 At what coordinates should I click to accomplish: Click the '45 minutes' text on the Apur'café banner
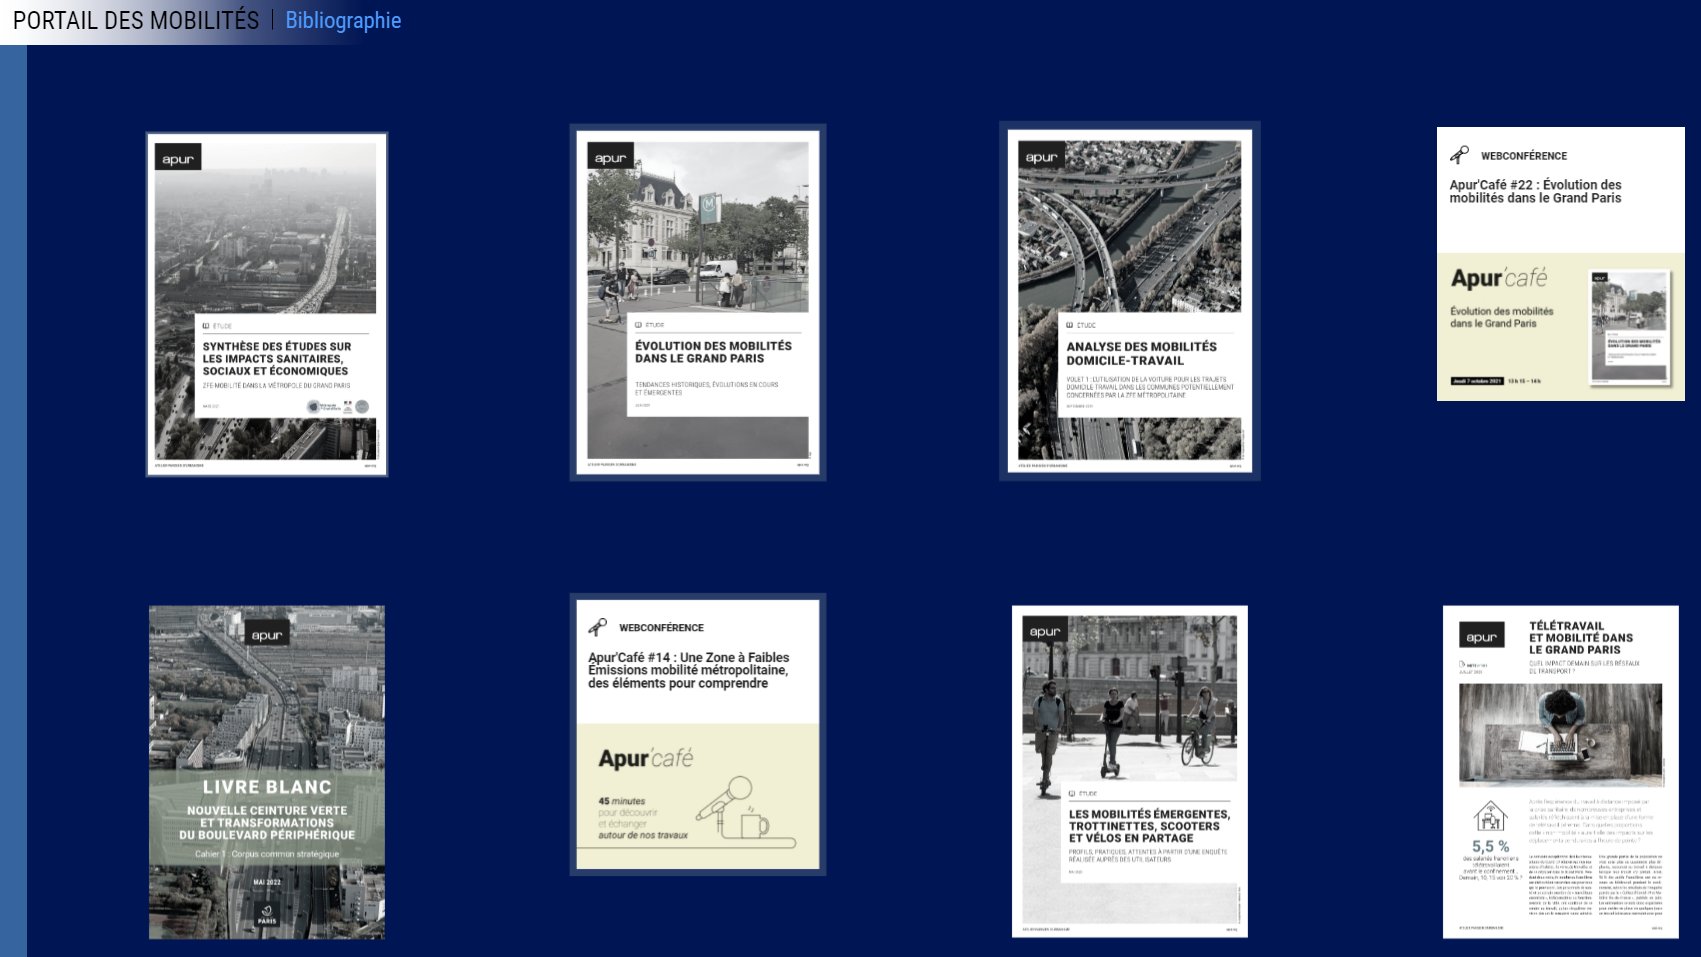[x=622, y=801]
